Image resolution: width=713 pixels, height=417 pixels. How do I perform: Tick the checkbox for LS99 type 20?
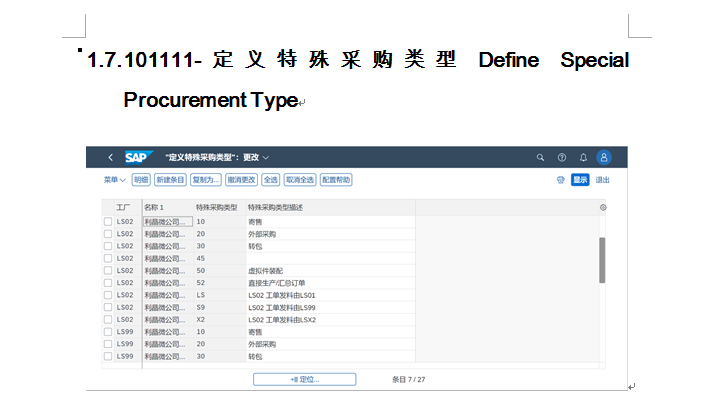pyautogui.click(x=109, y=344)
